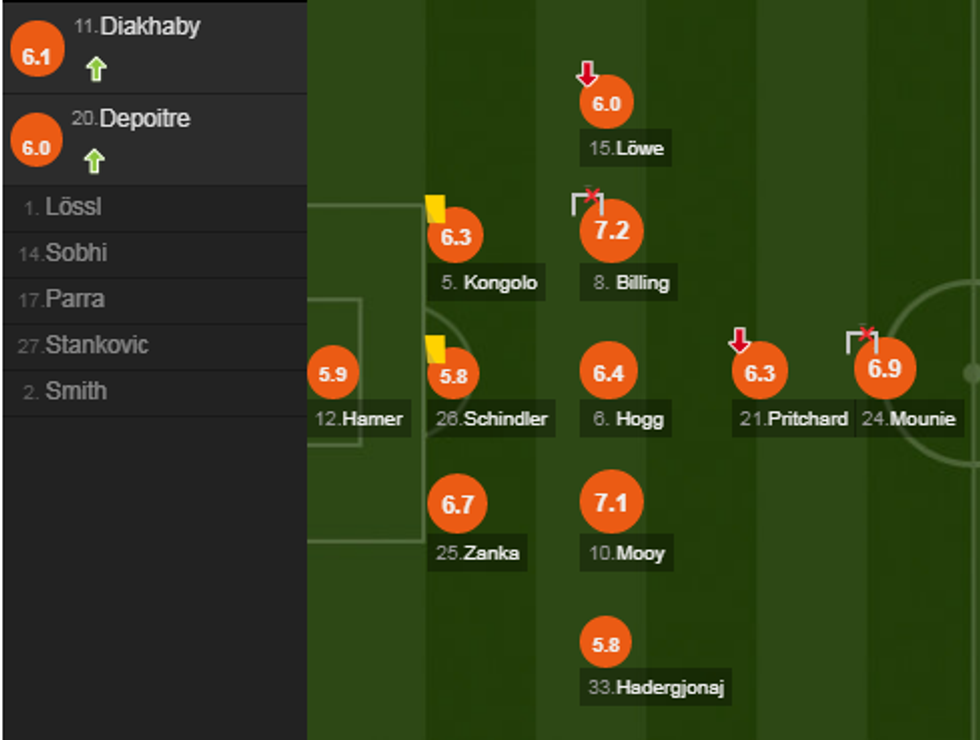Click Löwe's red substituted-off arrow
The image size is (980, 740).
(x=587, y=74)
